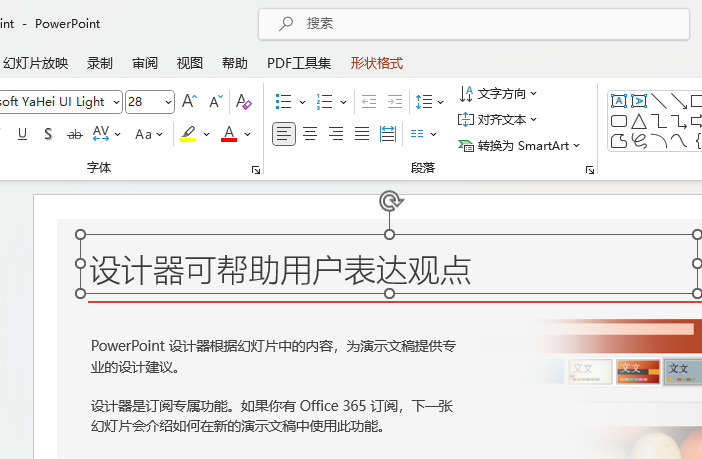Select the 形状格式 tab
This screenshot has width=702, height=459.
point(377,63)
